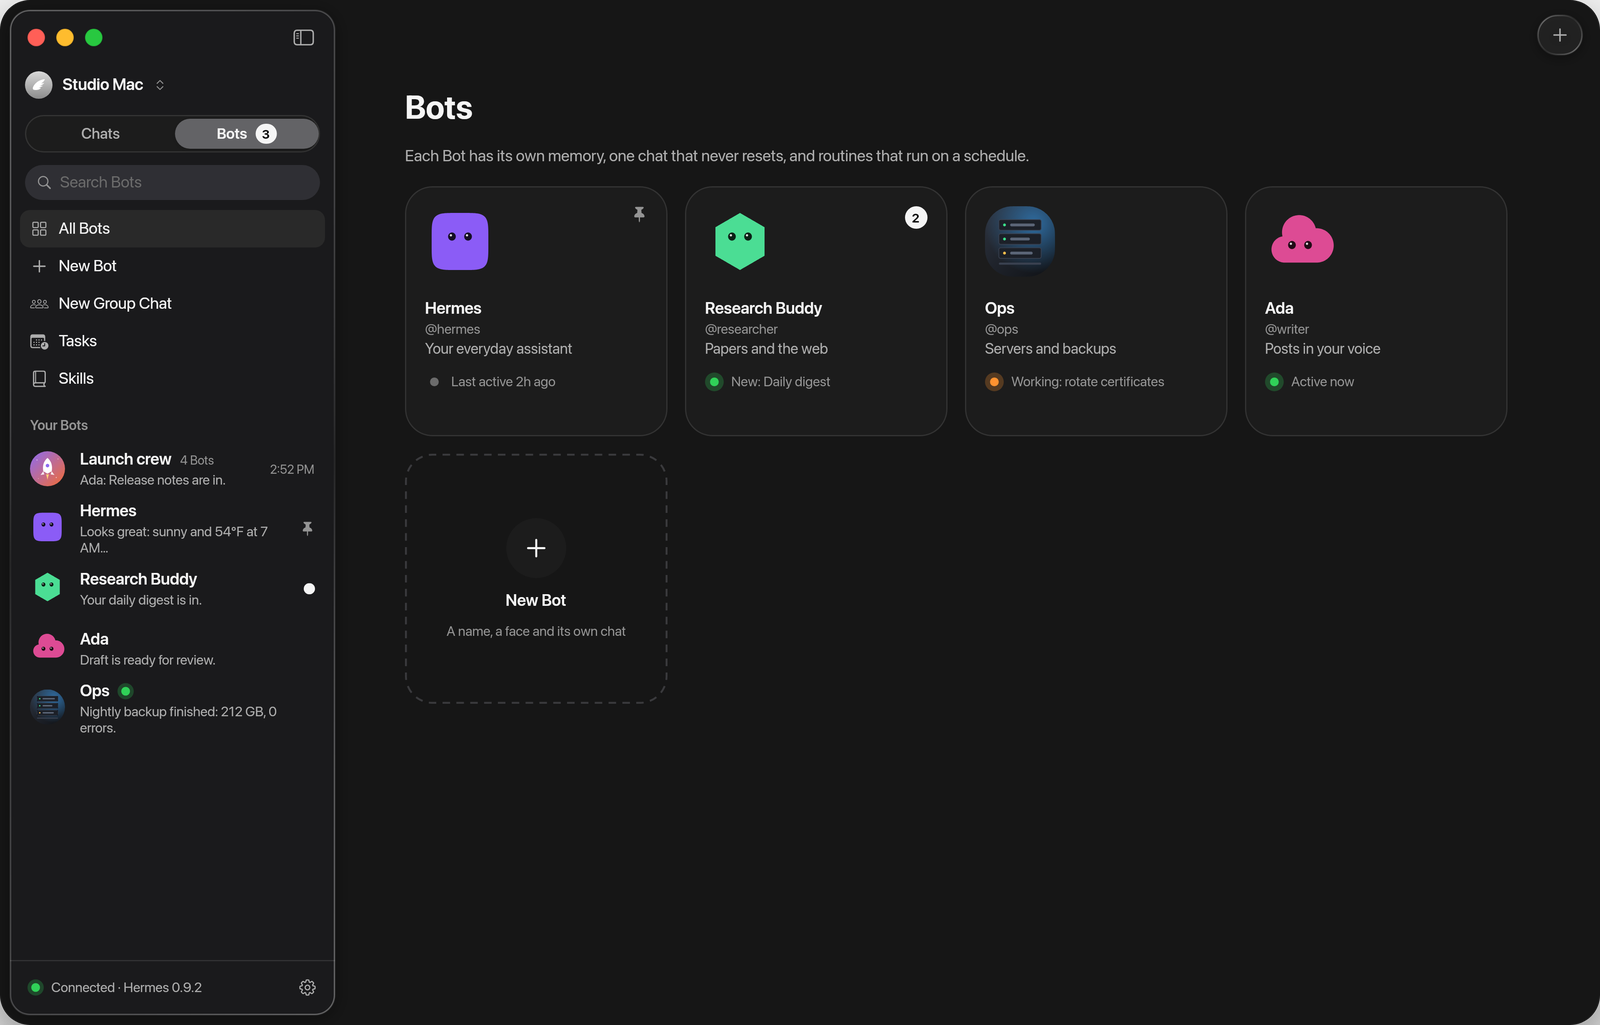Click the Ada card title
Image resolution: width=1600 pixels, height=1025 pixels.
tap(1279, 308)
